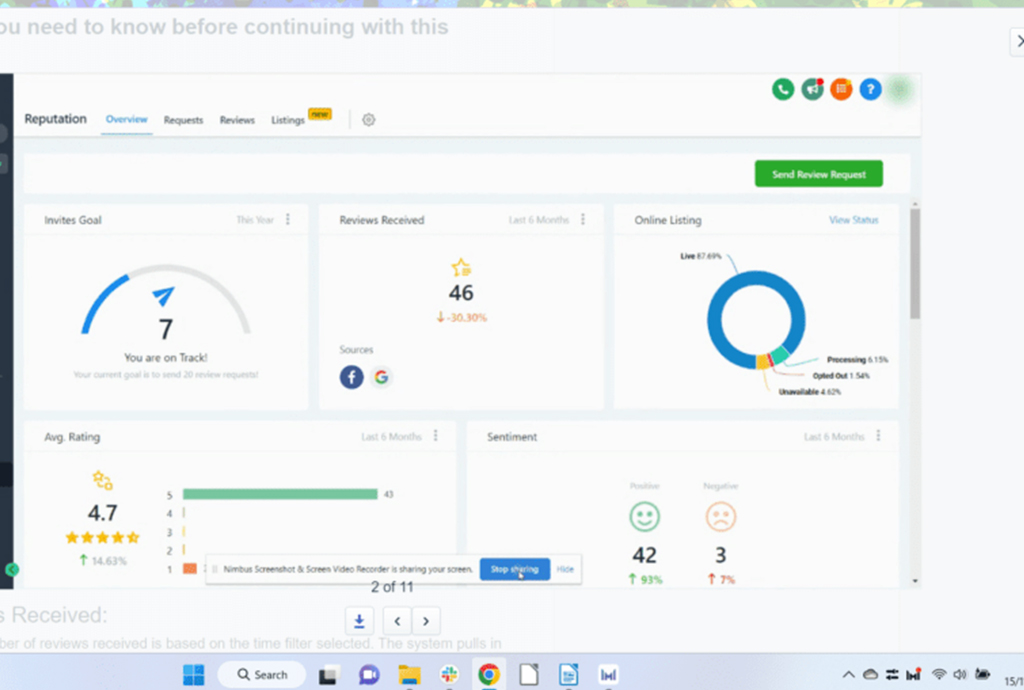
Task: Open the Invites Goal three-dot menu
Action: pyautogui.click(x=288, y=219)
